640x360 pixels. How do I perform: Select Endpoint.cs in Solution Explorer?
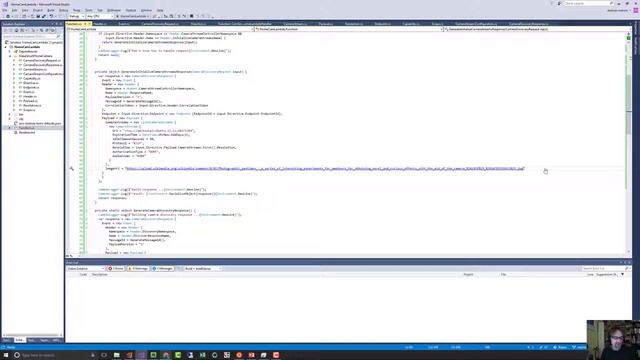(x=31, y=87)
